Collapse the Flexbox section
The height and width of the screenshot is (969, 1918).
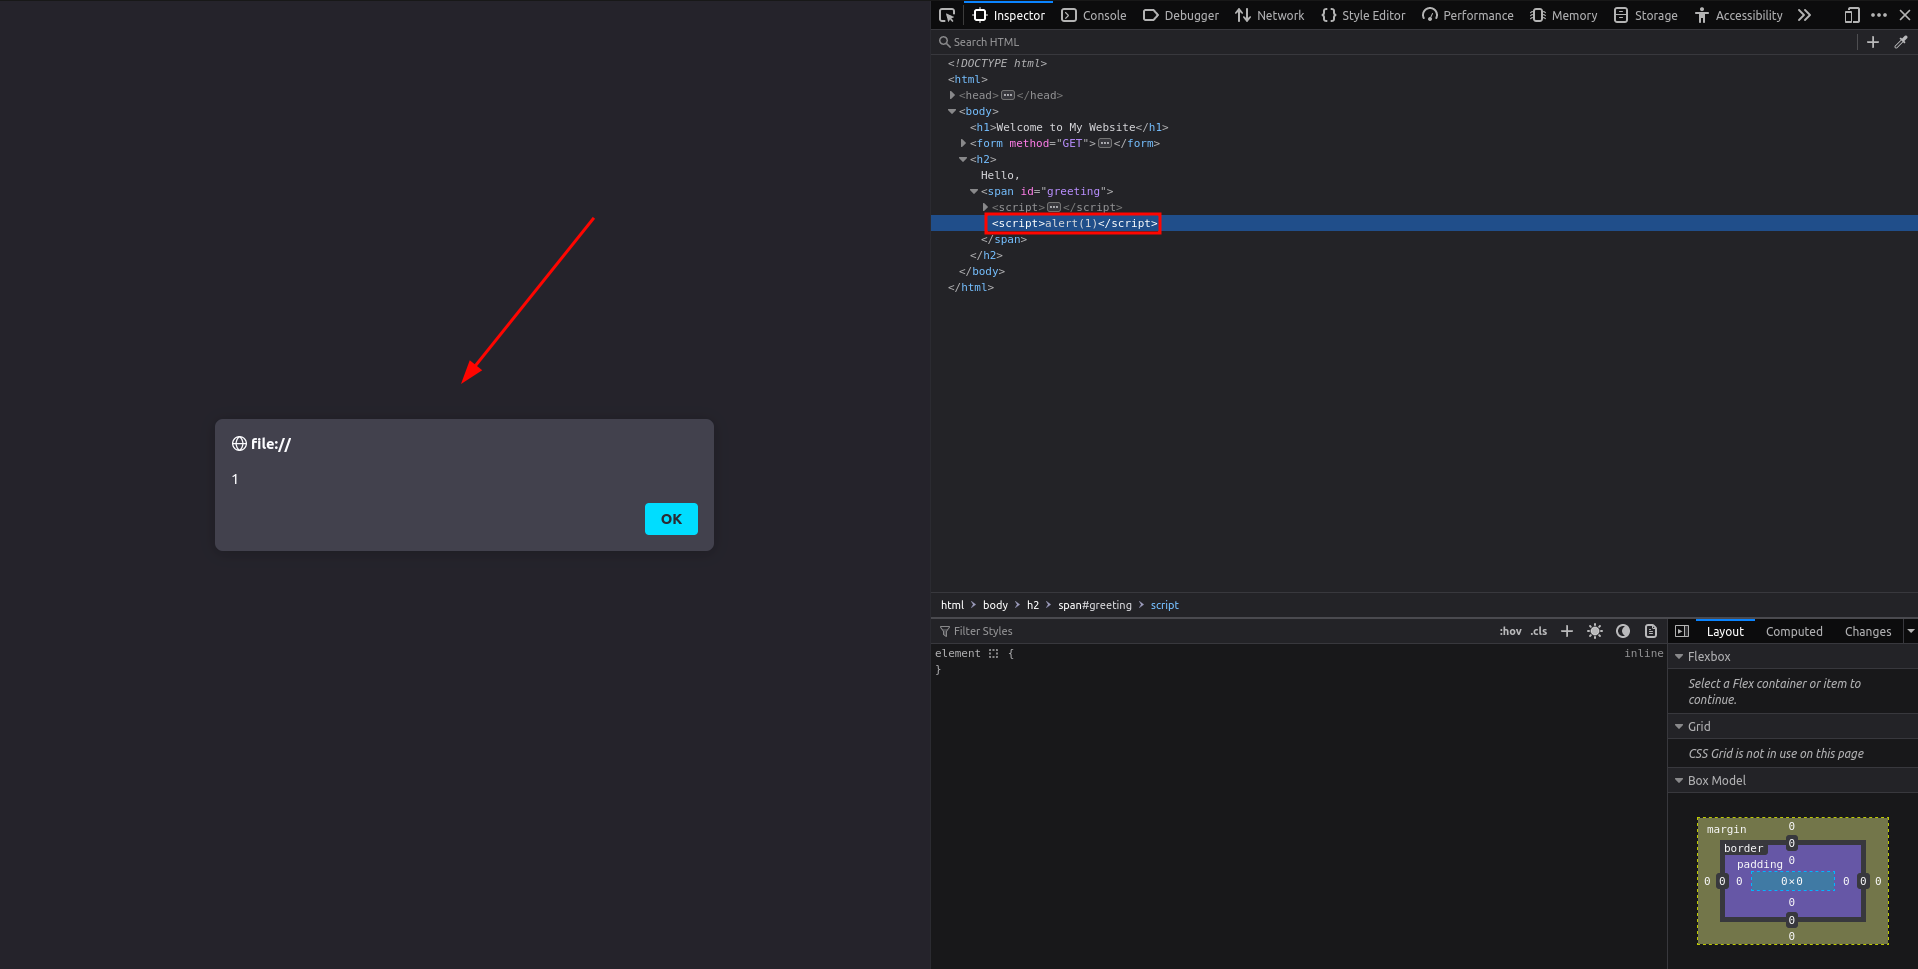point(1679,656)
